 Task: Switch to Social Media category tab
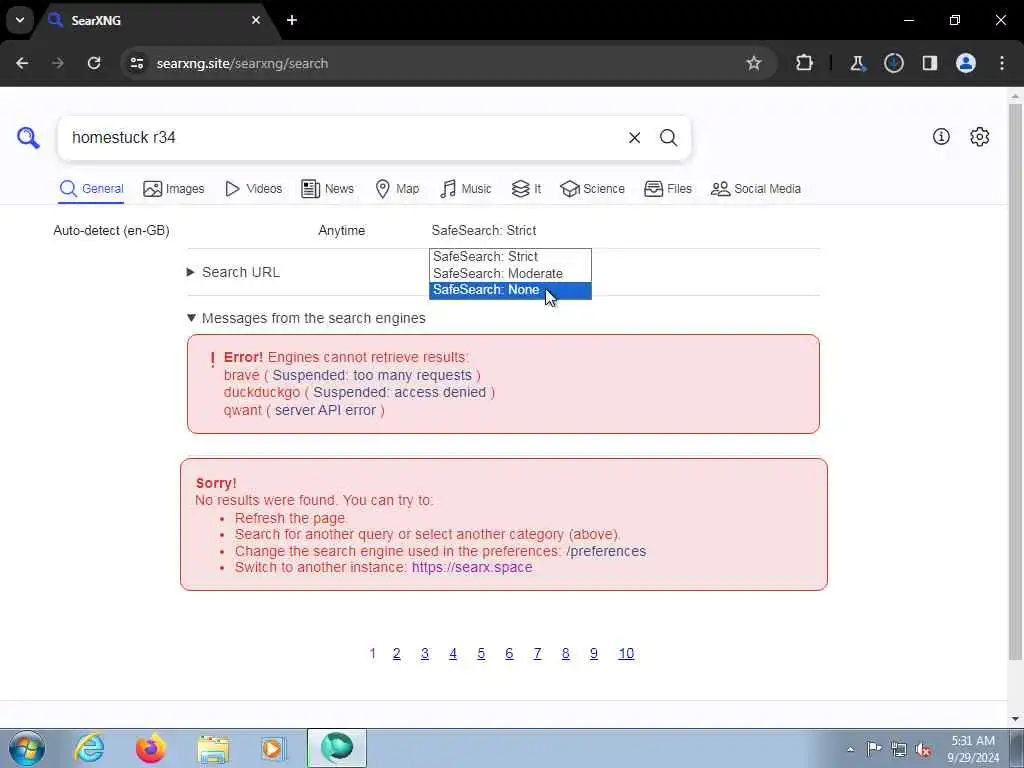(756, 189)
